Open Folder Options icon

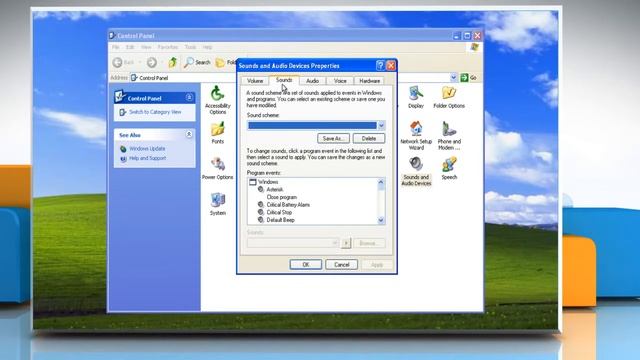(x=449, y=97)
